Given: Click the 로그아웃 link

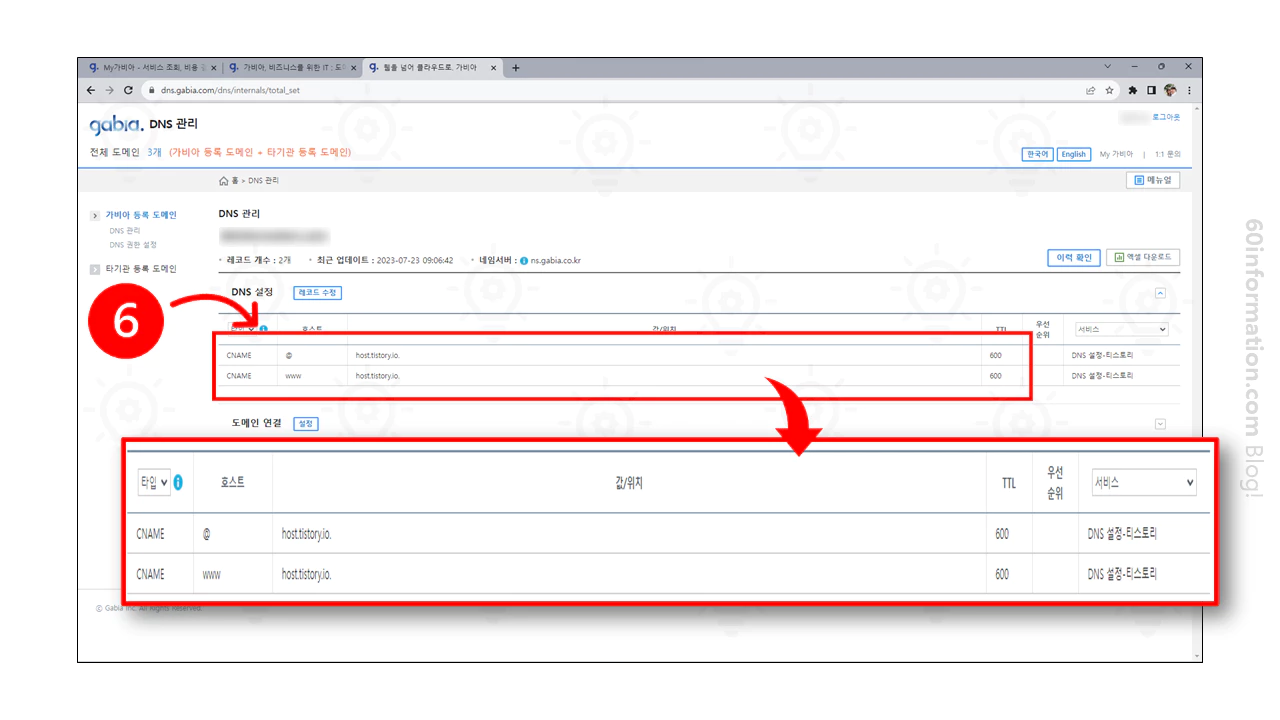Looking at the screenshot, I should click(x=1166, y=117).
